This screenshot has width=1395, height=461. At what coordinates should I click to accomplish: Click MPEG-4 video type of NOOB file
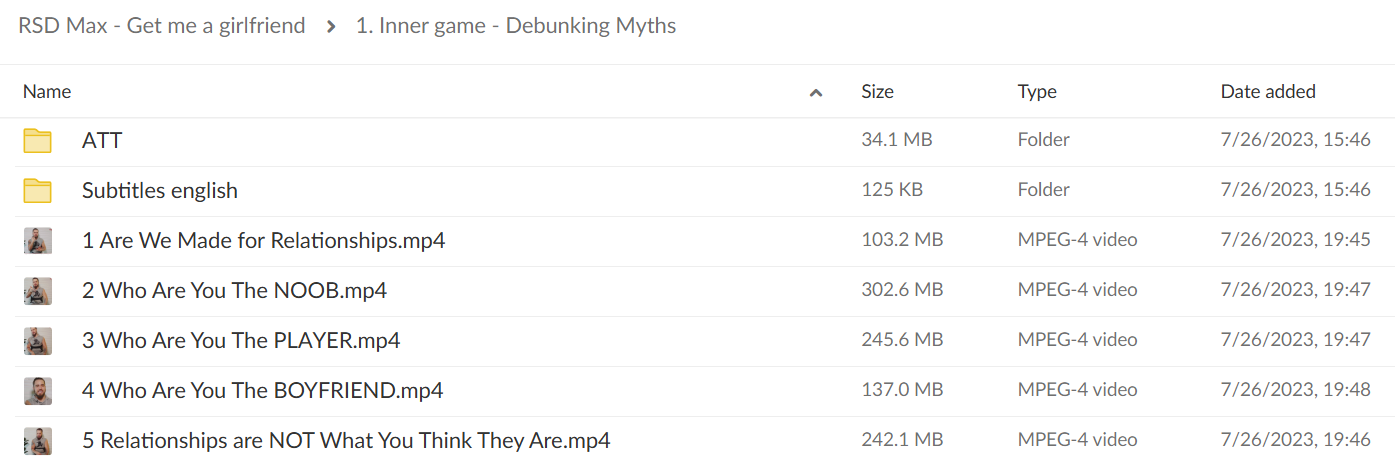(1078, 290)
